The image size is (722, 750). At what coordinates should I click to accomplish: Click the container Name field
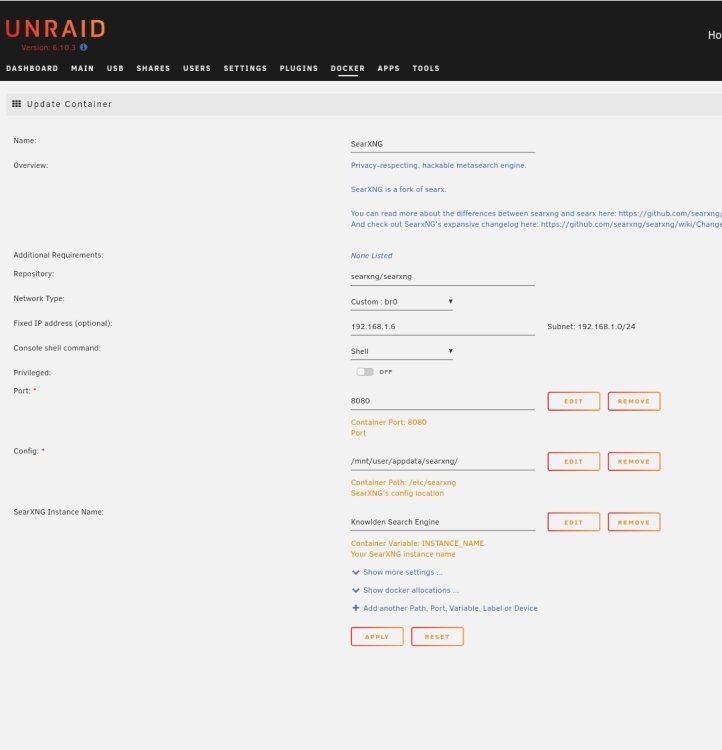click(443, 144)
